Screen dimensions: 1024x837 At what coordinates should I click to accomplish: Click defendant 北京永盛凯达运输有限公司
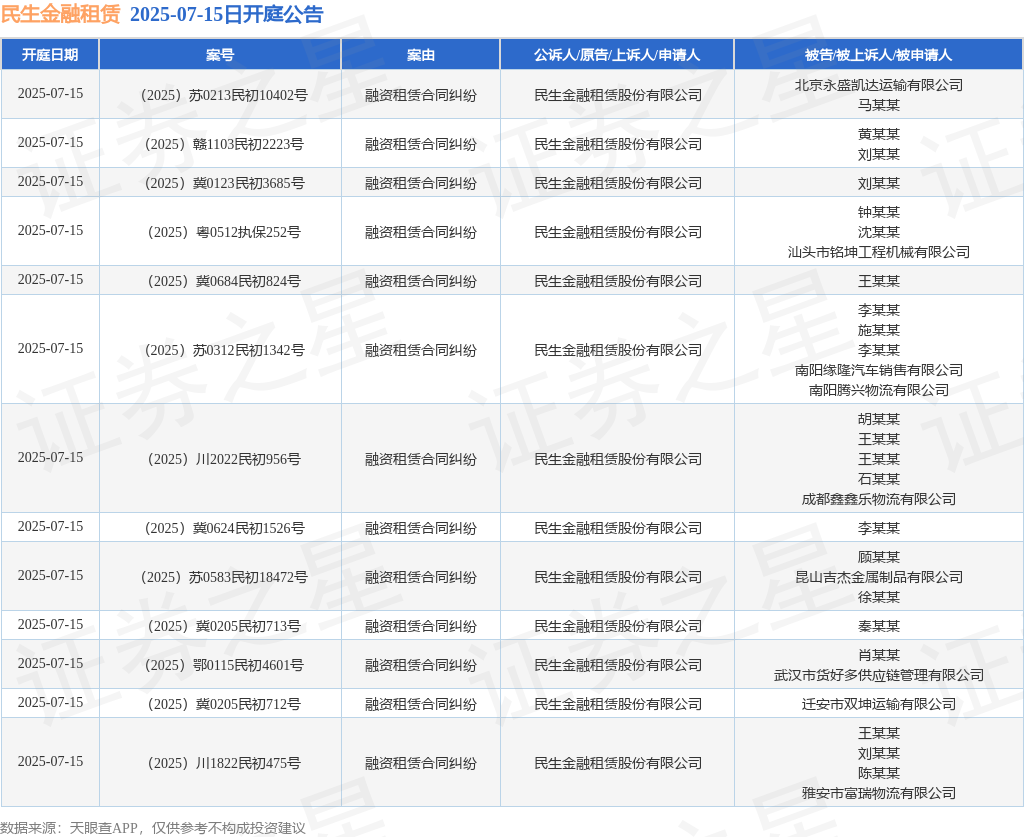point(879,85)
